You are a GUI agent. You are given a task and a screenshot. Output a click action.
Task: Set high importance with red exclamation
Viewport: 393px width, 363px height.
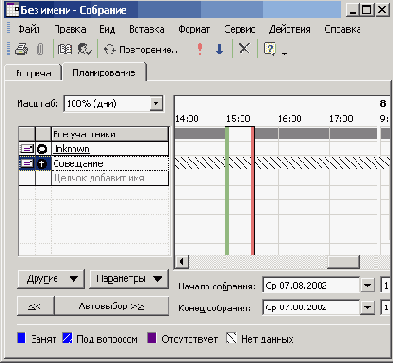pyautogui.click(x=200, y=49)
